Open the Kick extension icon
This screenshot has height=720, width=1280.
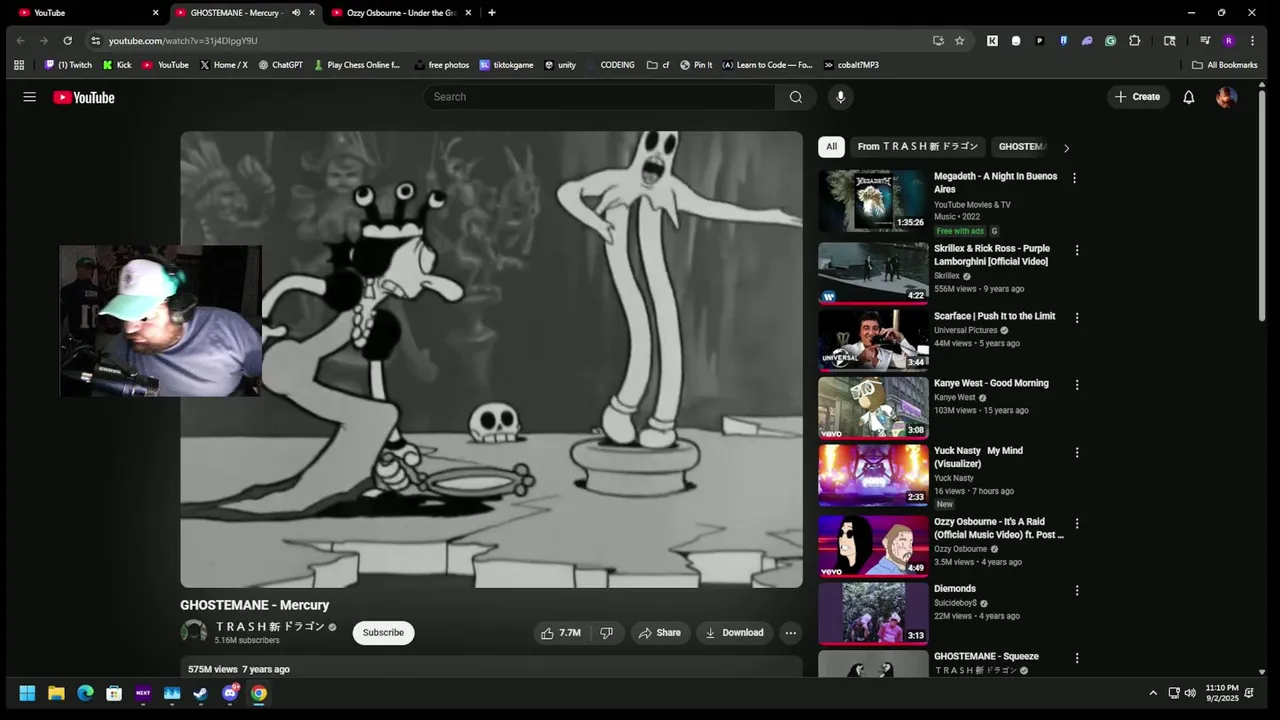click(x=992, y=41)
